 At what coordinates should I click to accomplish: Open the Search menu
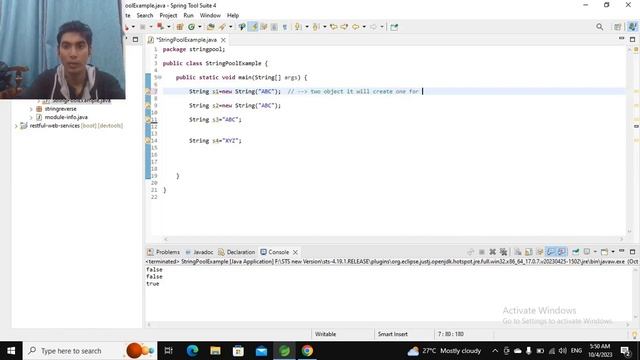click(x=145, y=16)
